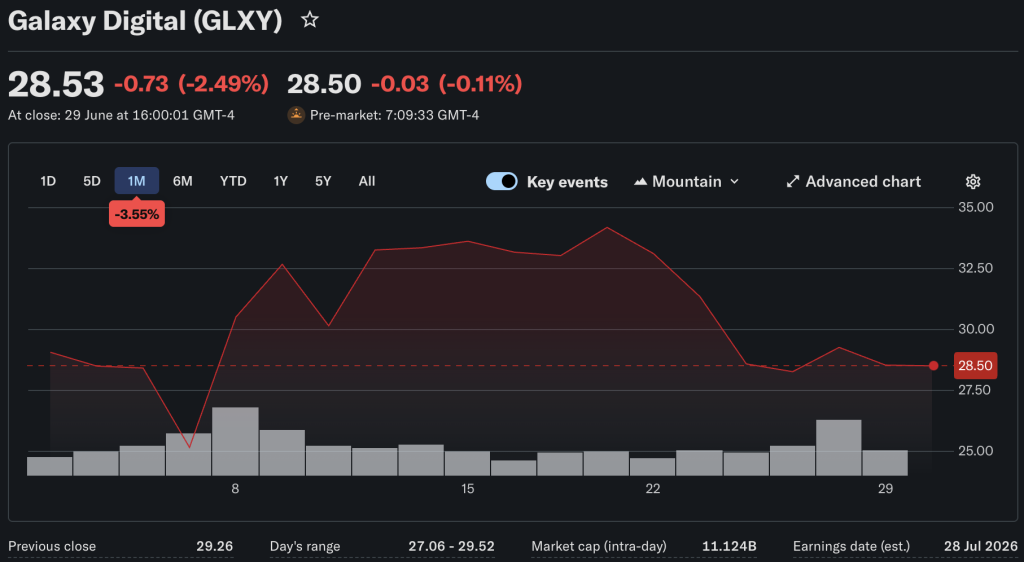Click the pre-market price 28.50 beside 28.53
This screenshot has height=562, width=1024.
coord(324,84)
